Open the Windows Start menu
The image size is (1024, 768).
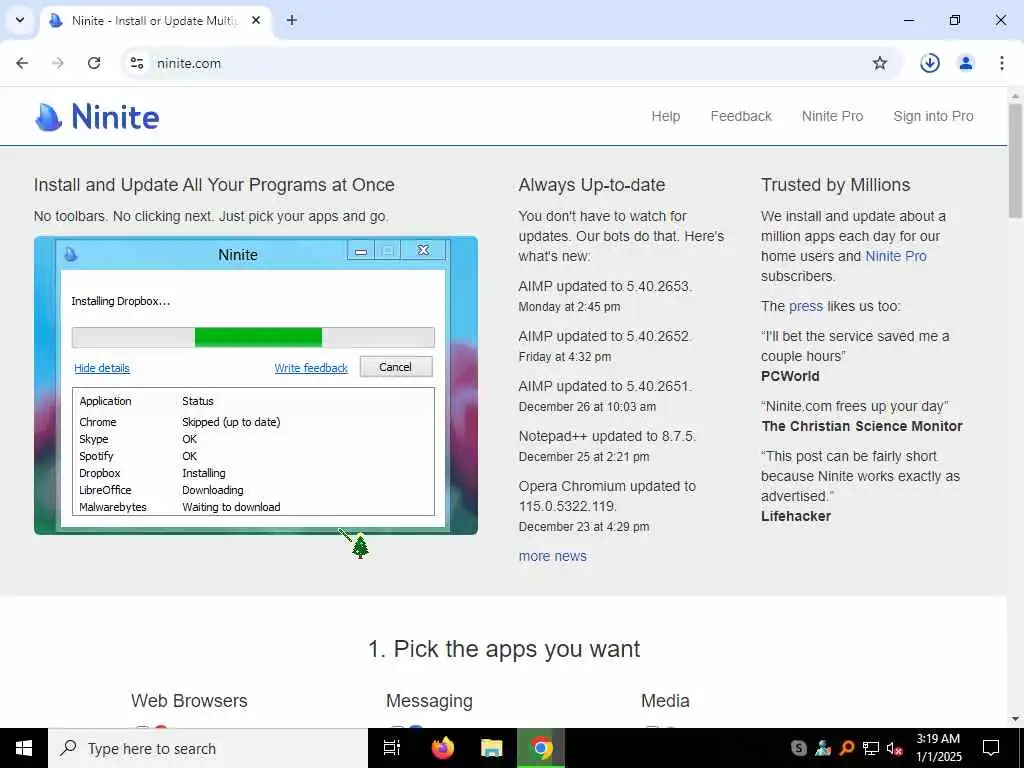pyautogui.click(x=24, y=748)
